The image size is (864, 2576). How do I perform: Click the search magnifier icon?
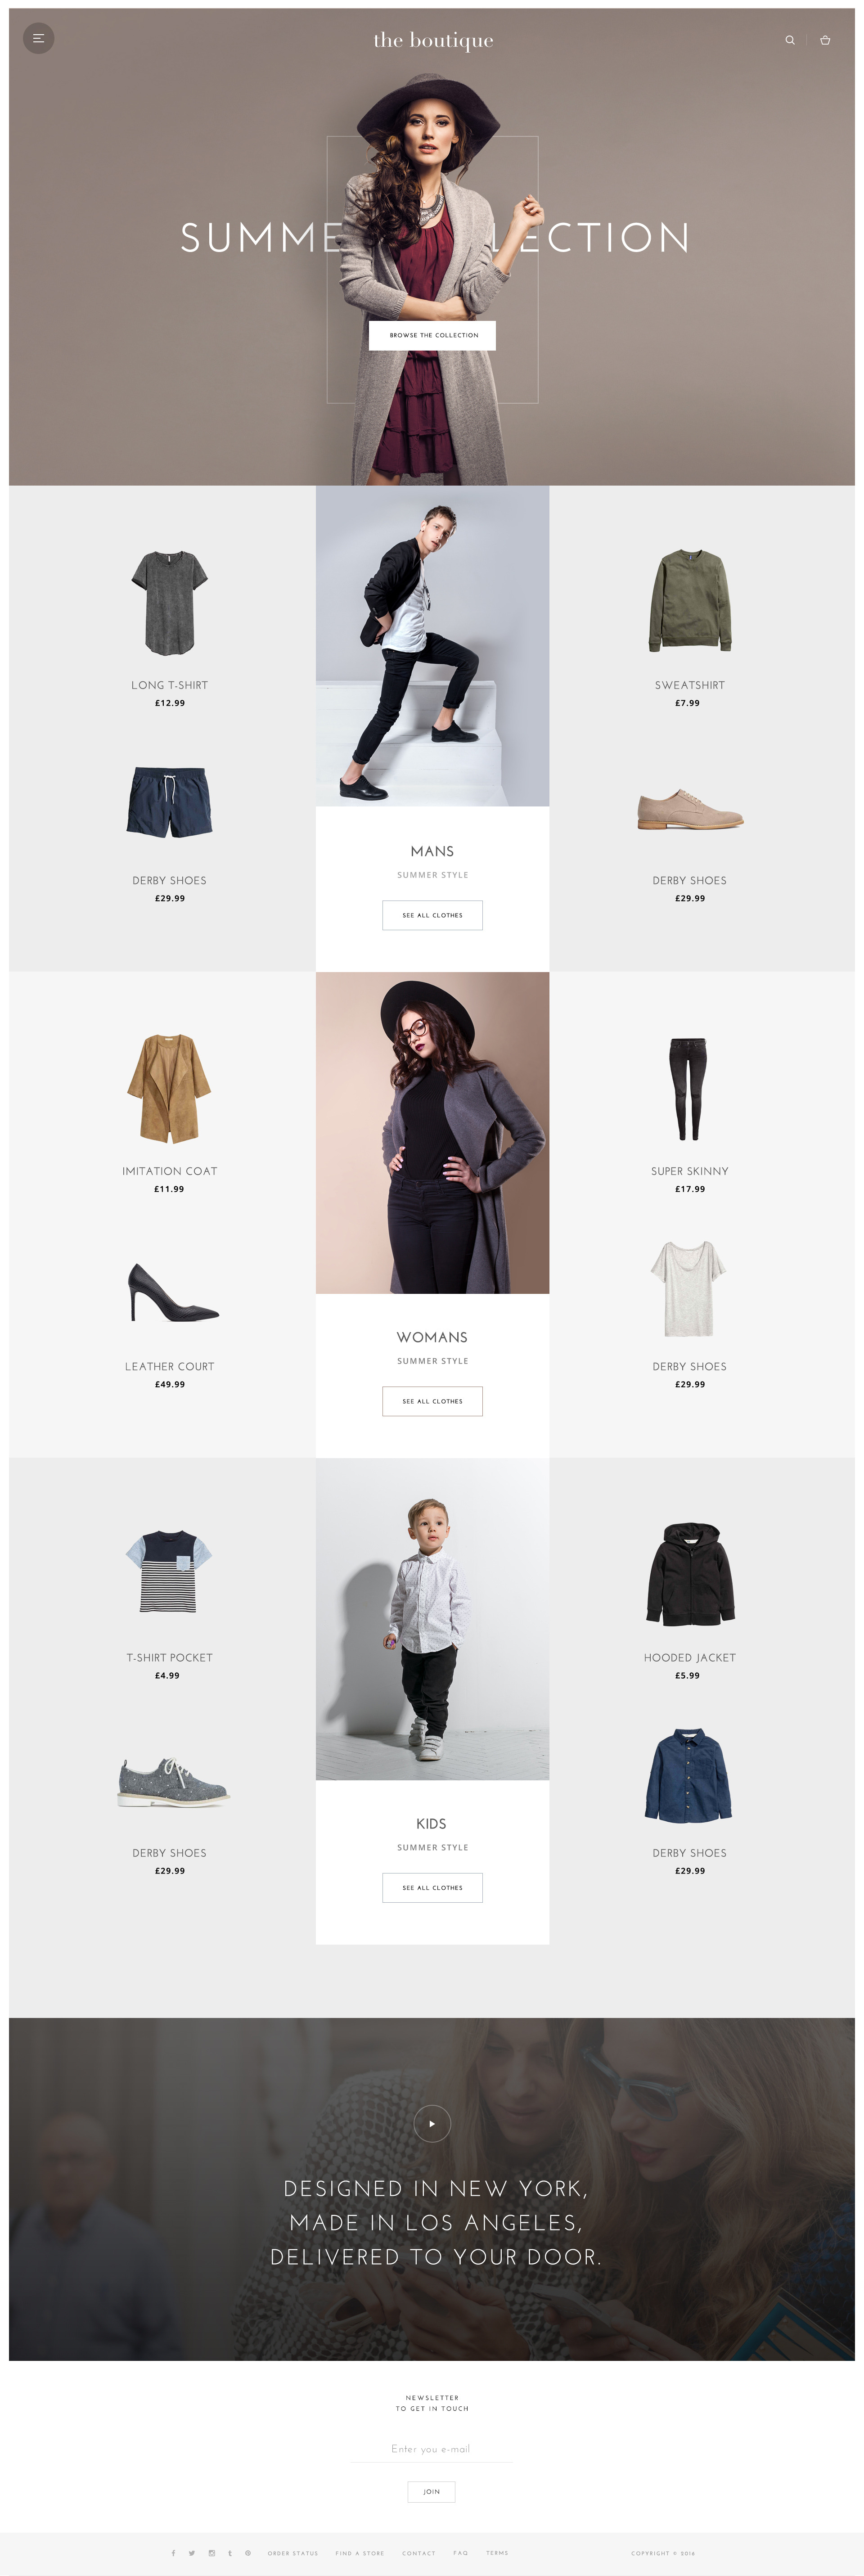coord(790,40)
